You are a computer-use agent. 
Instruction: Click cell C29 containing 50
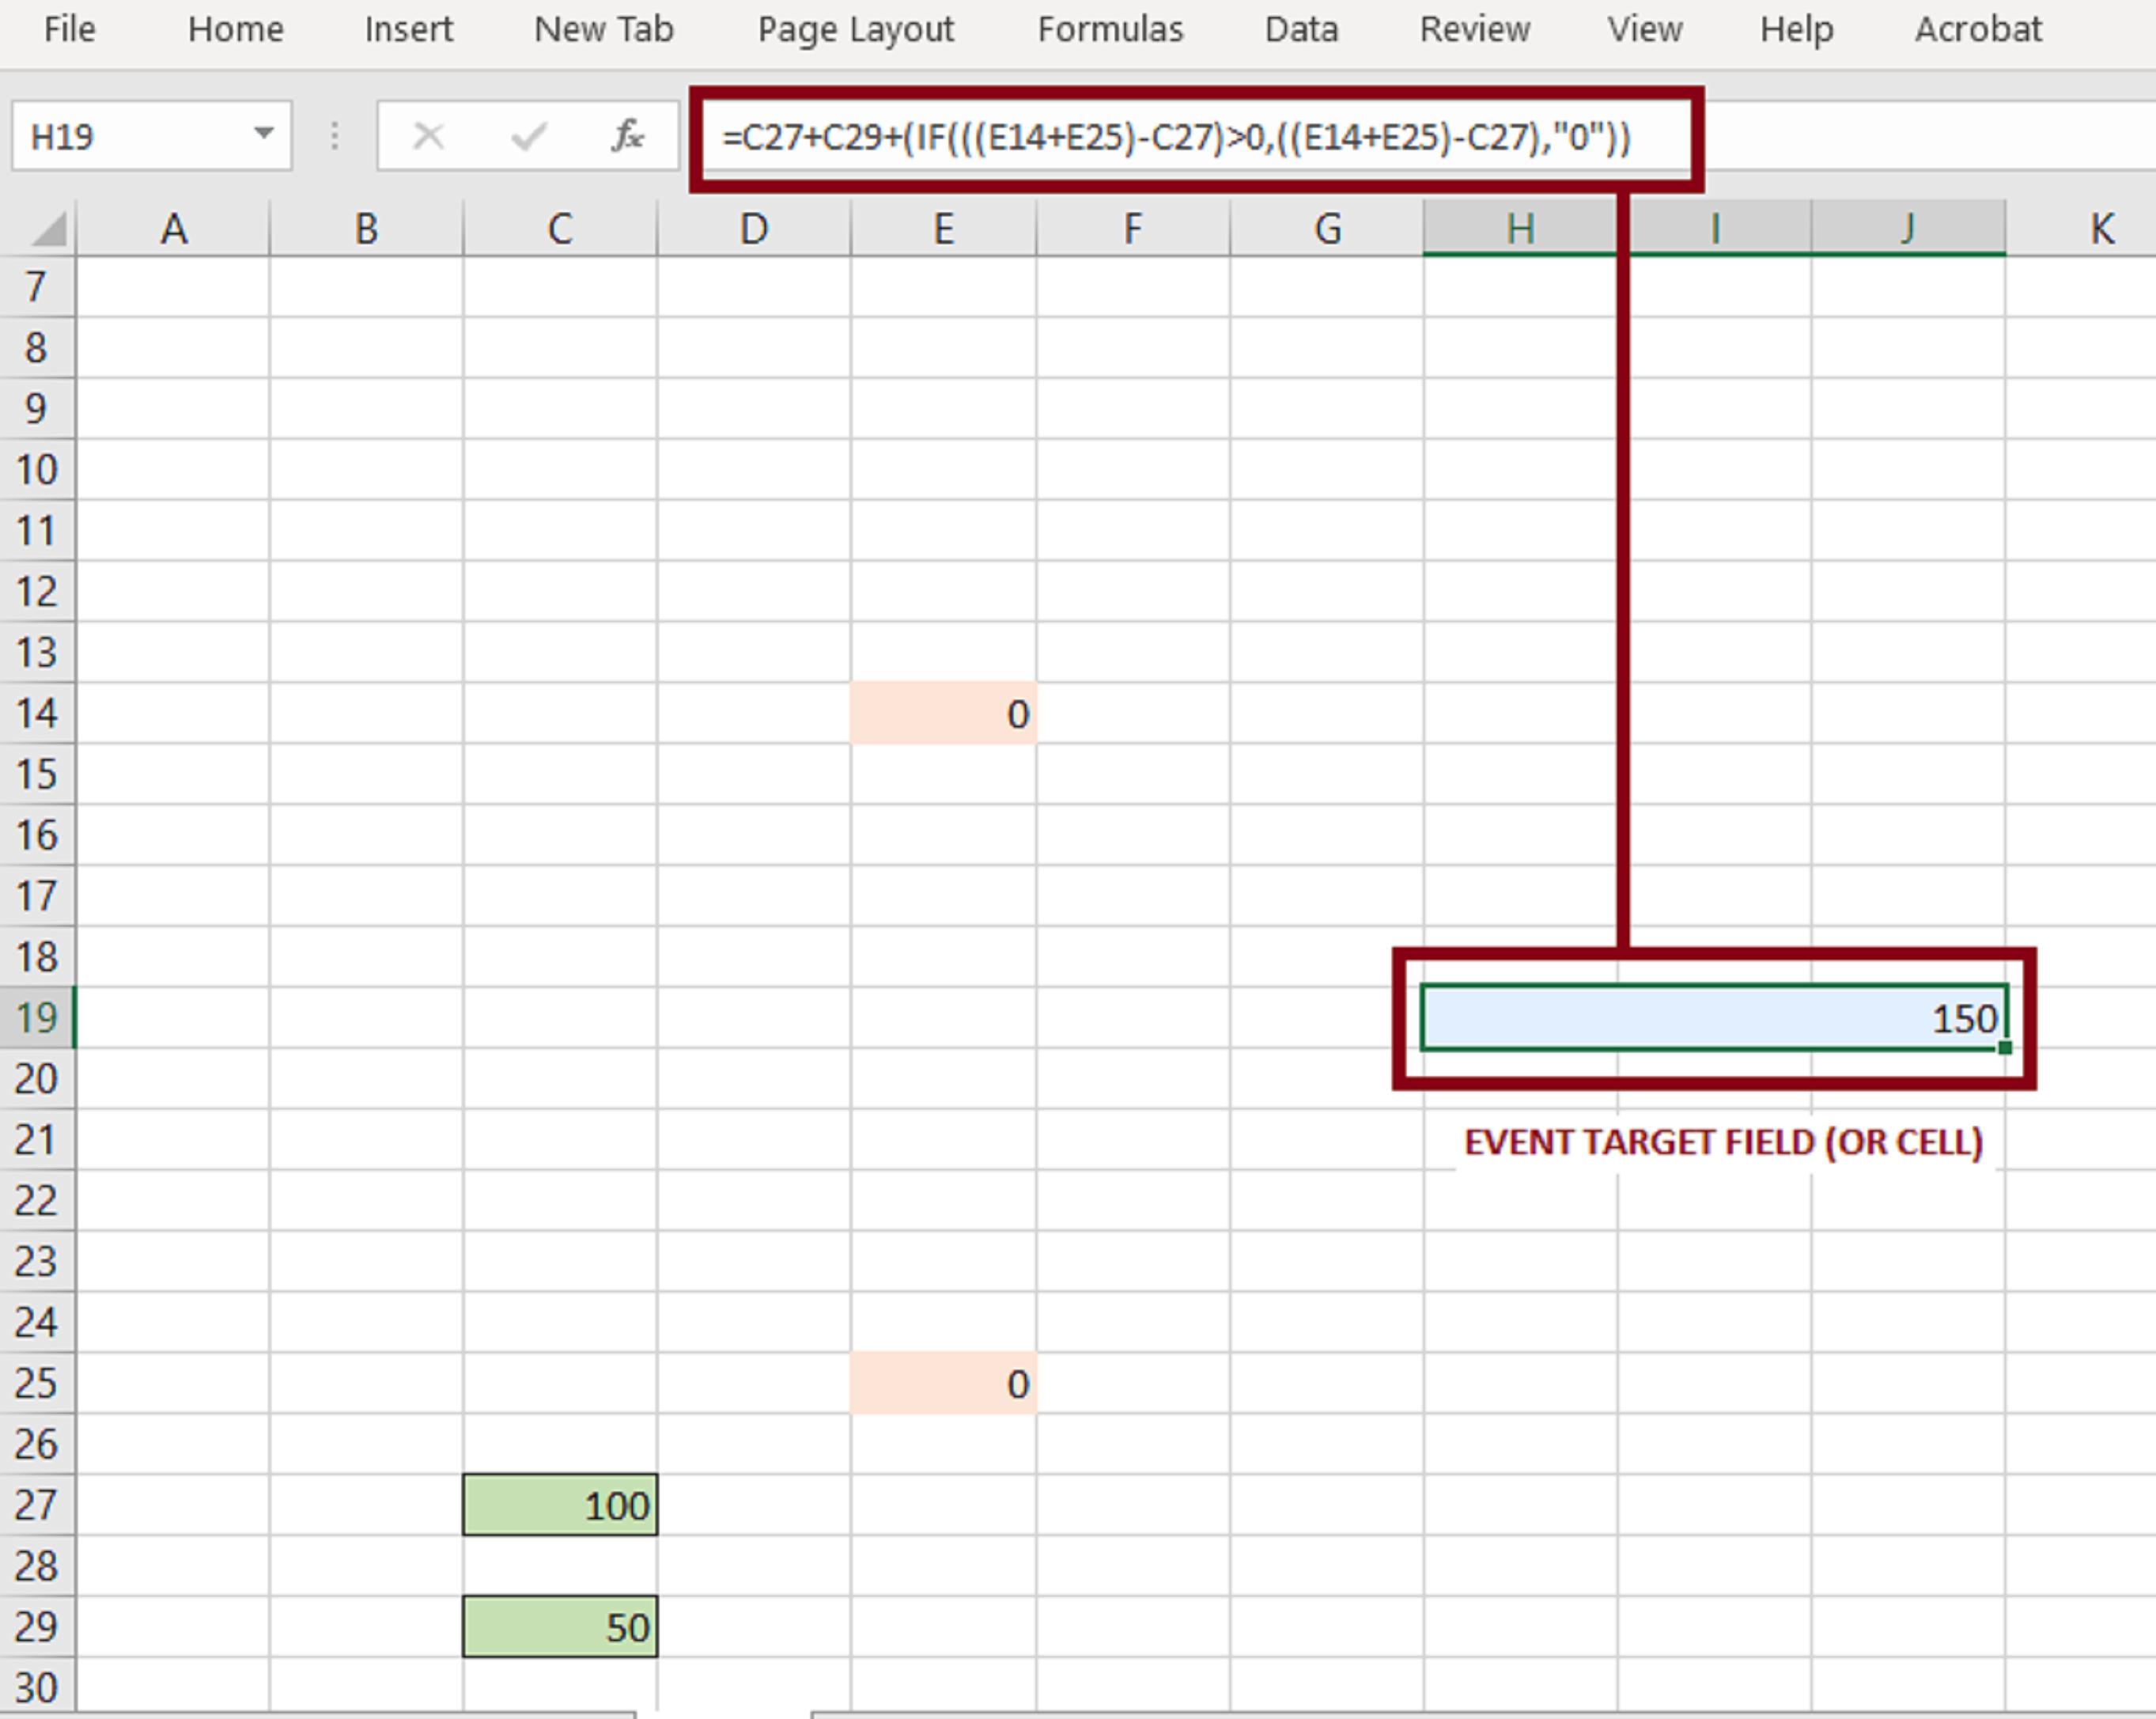click(x=560, y=1626)
